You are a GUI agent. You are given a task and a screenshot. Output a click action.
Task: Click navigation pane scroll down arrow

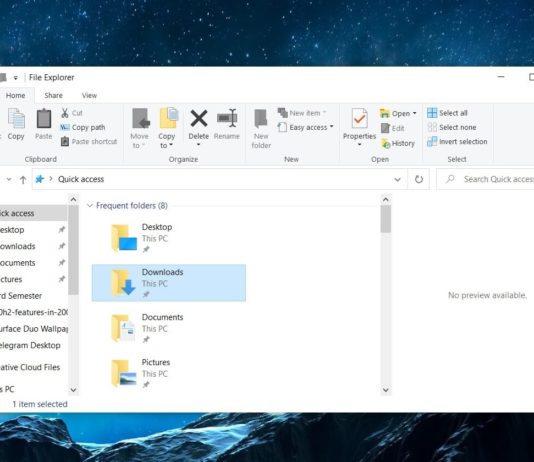73,390
